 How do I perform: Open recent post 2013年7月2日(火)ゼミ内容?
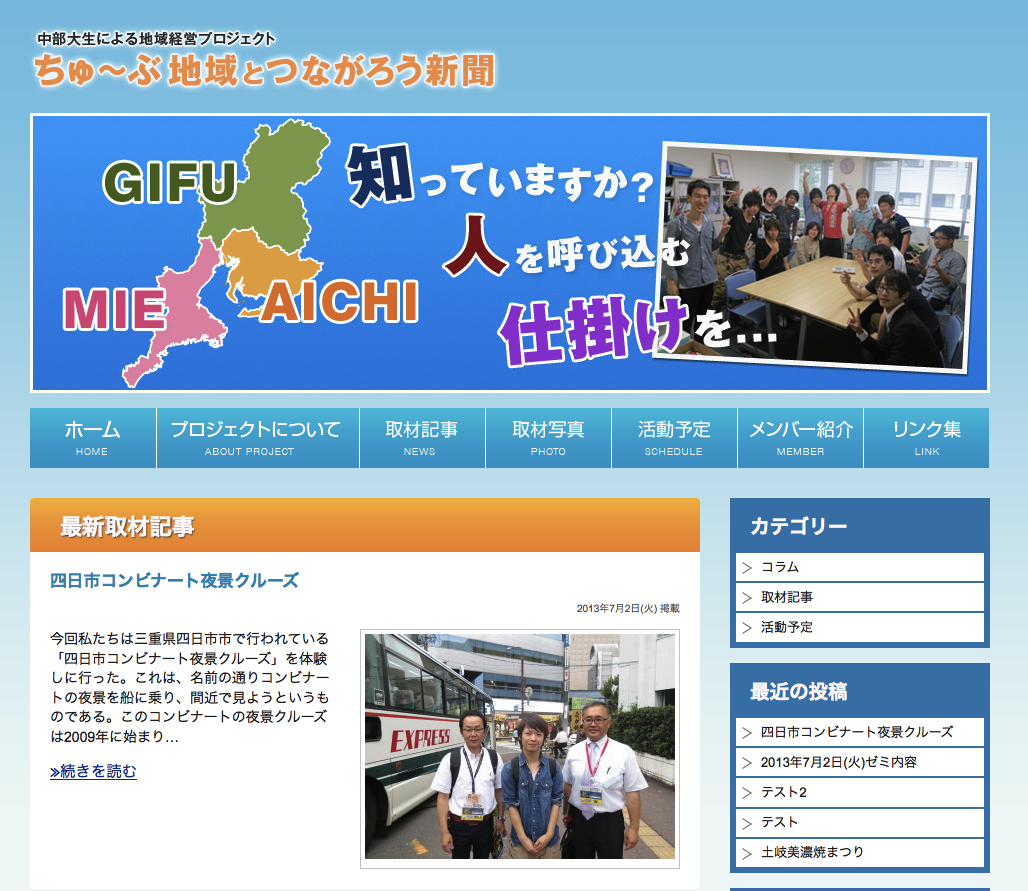click(x=838, y=762)
